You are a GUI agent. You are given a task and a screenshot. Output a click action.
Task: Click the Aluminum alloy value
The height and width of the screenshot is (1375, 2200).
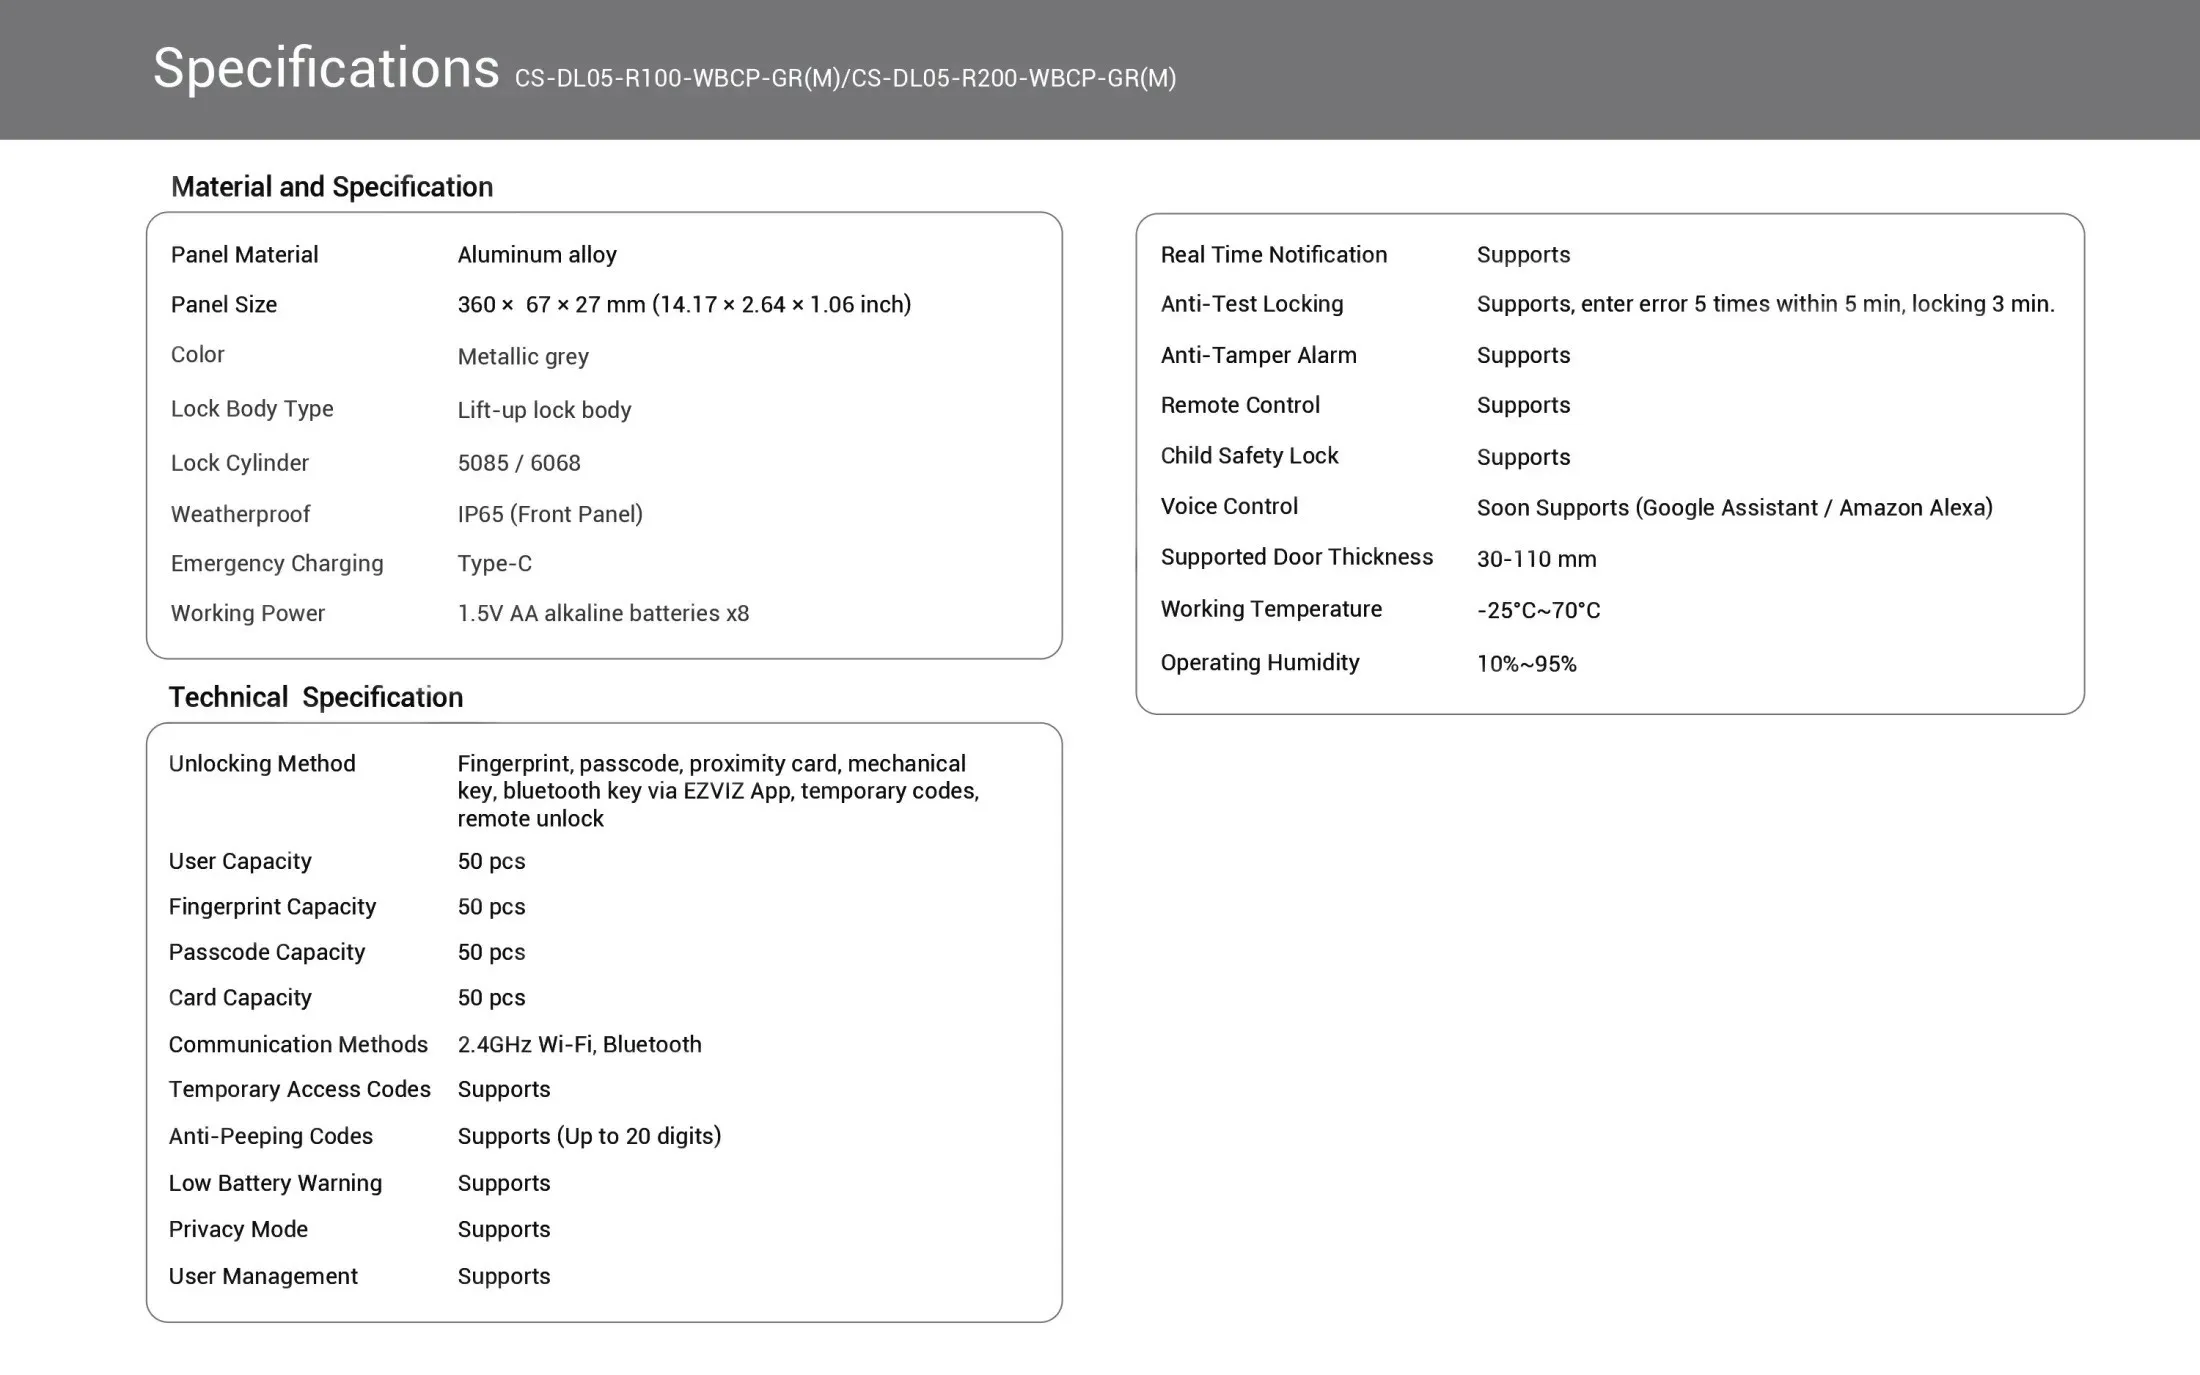tap(536, 255)
